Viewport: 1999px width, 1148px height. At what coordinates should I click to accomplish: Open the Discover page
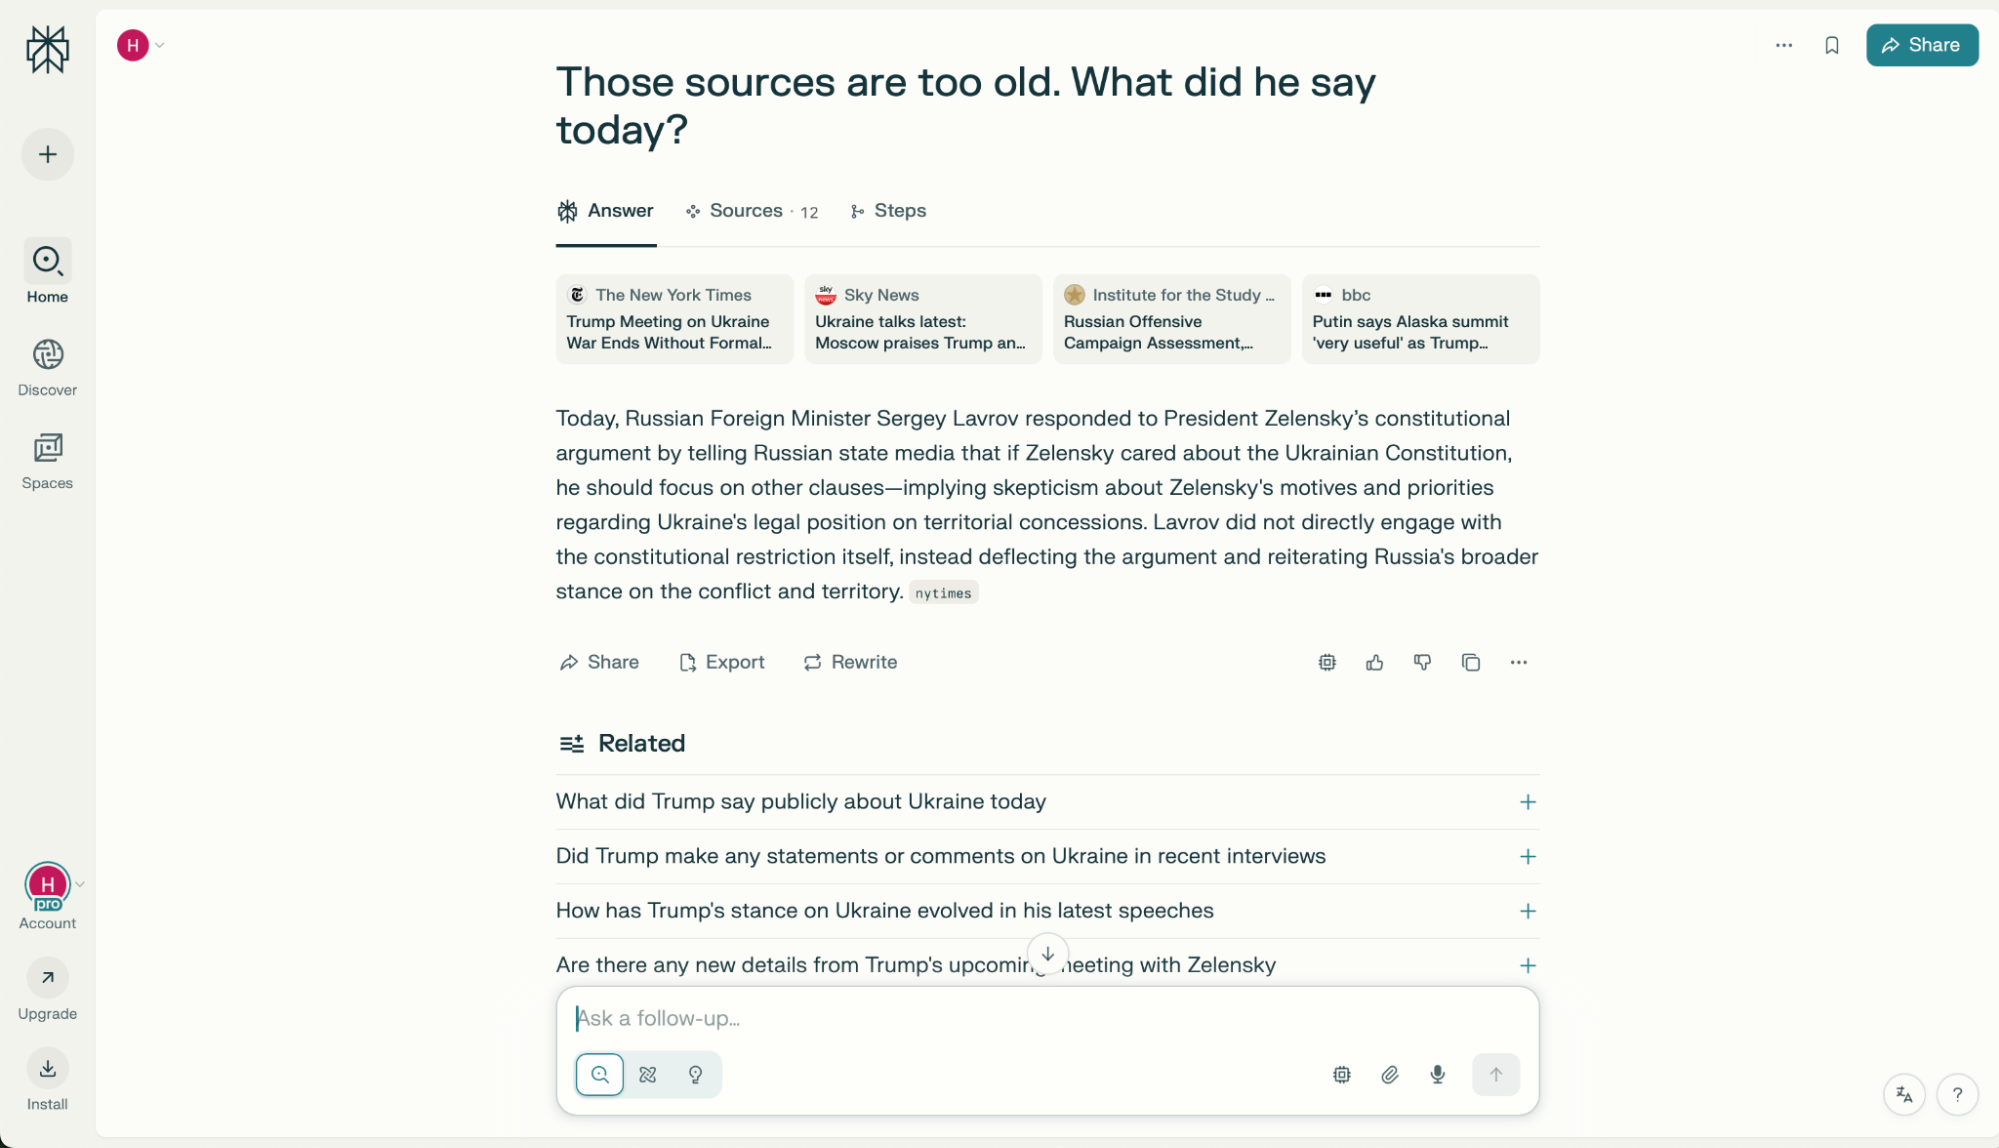(47, 367)
